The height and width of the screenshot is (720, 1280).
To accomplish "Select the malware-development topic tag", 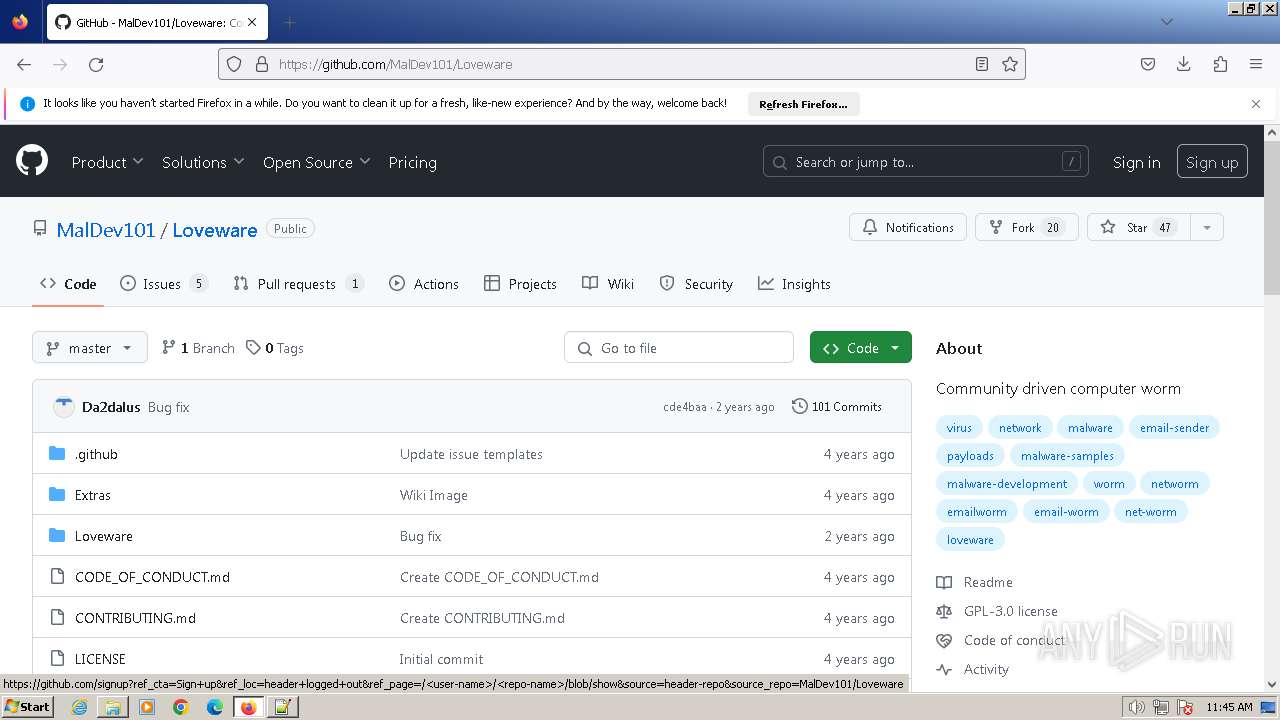I will tap(1007, 484).
